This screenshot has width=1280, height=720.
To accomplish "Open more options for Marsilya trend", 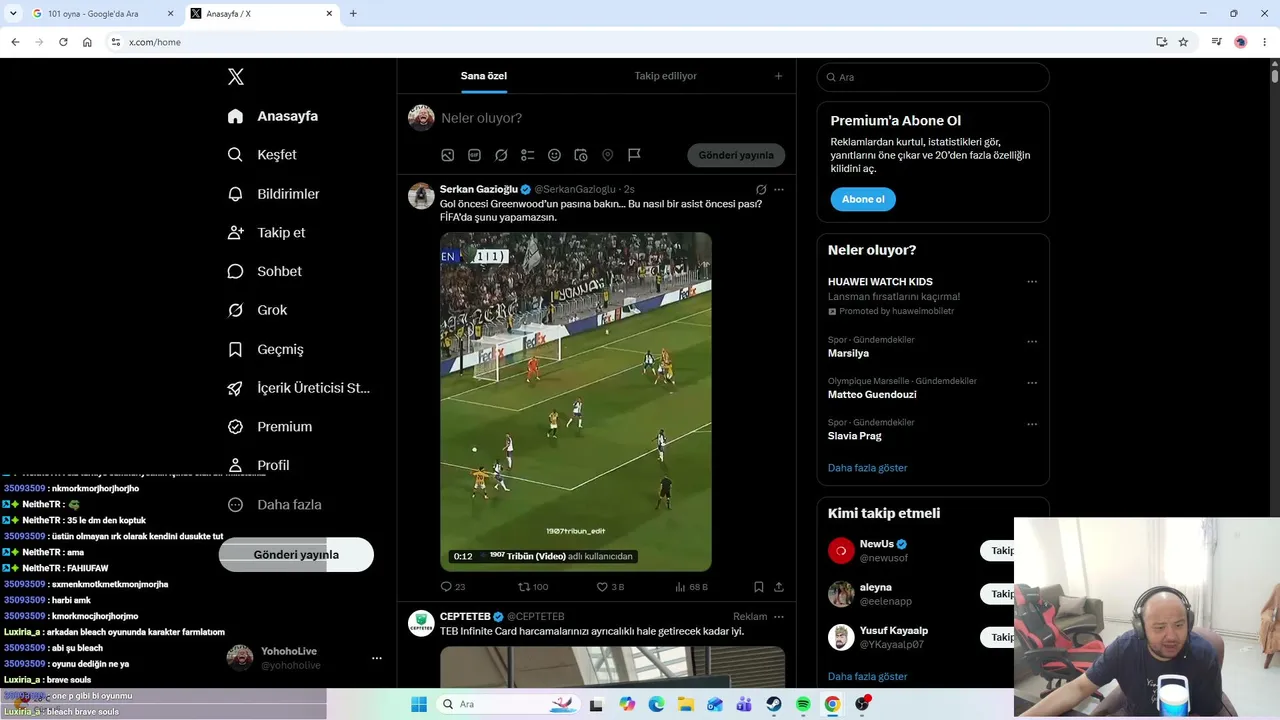I will (1032, 342).
